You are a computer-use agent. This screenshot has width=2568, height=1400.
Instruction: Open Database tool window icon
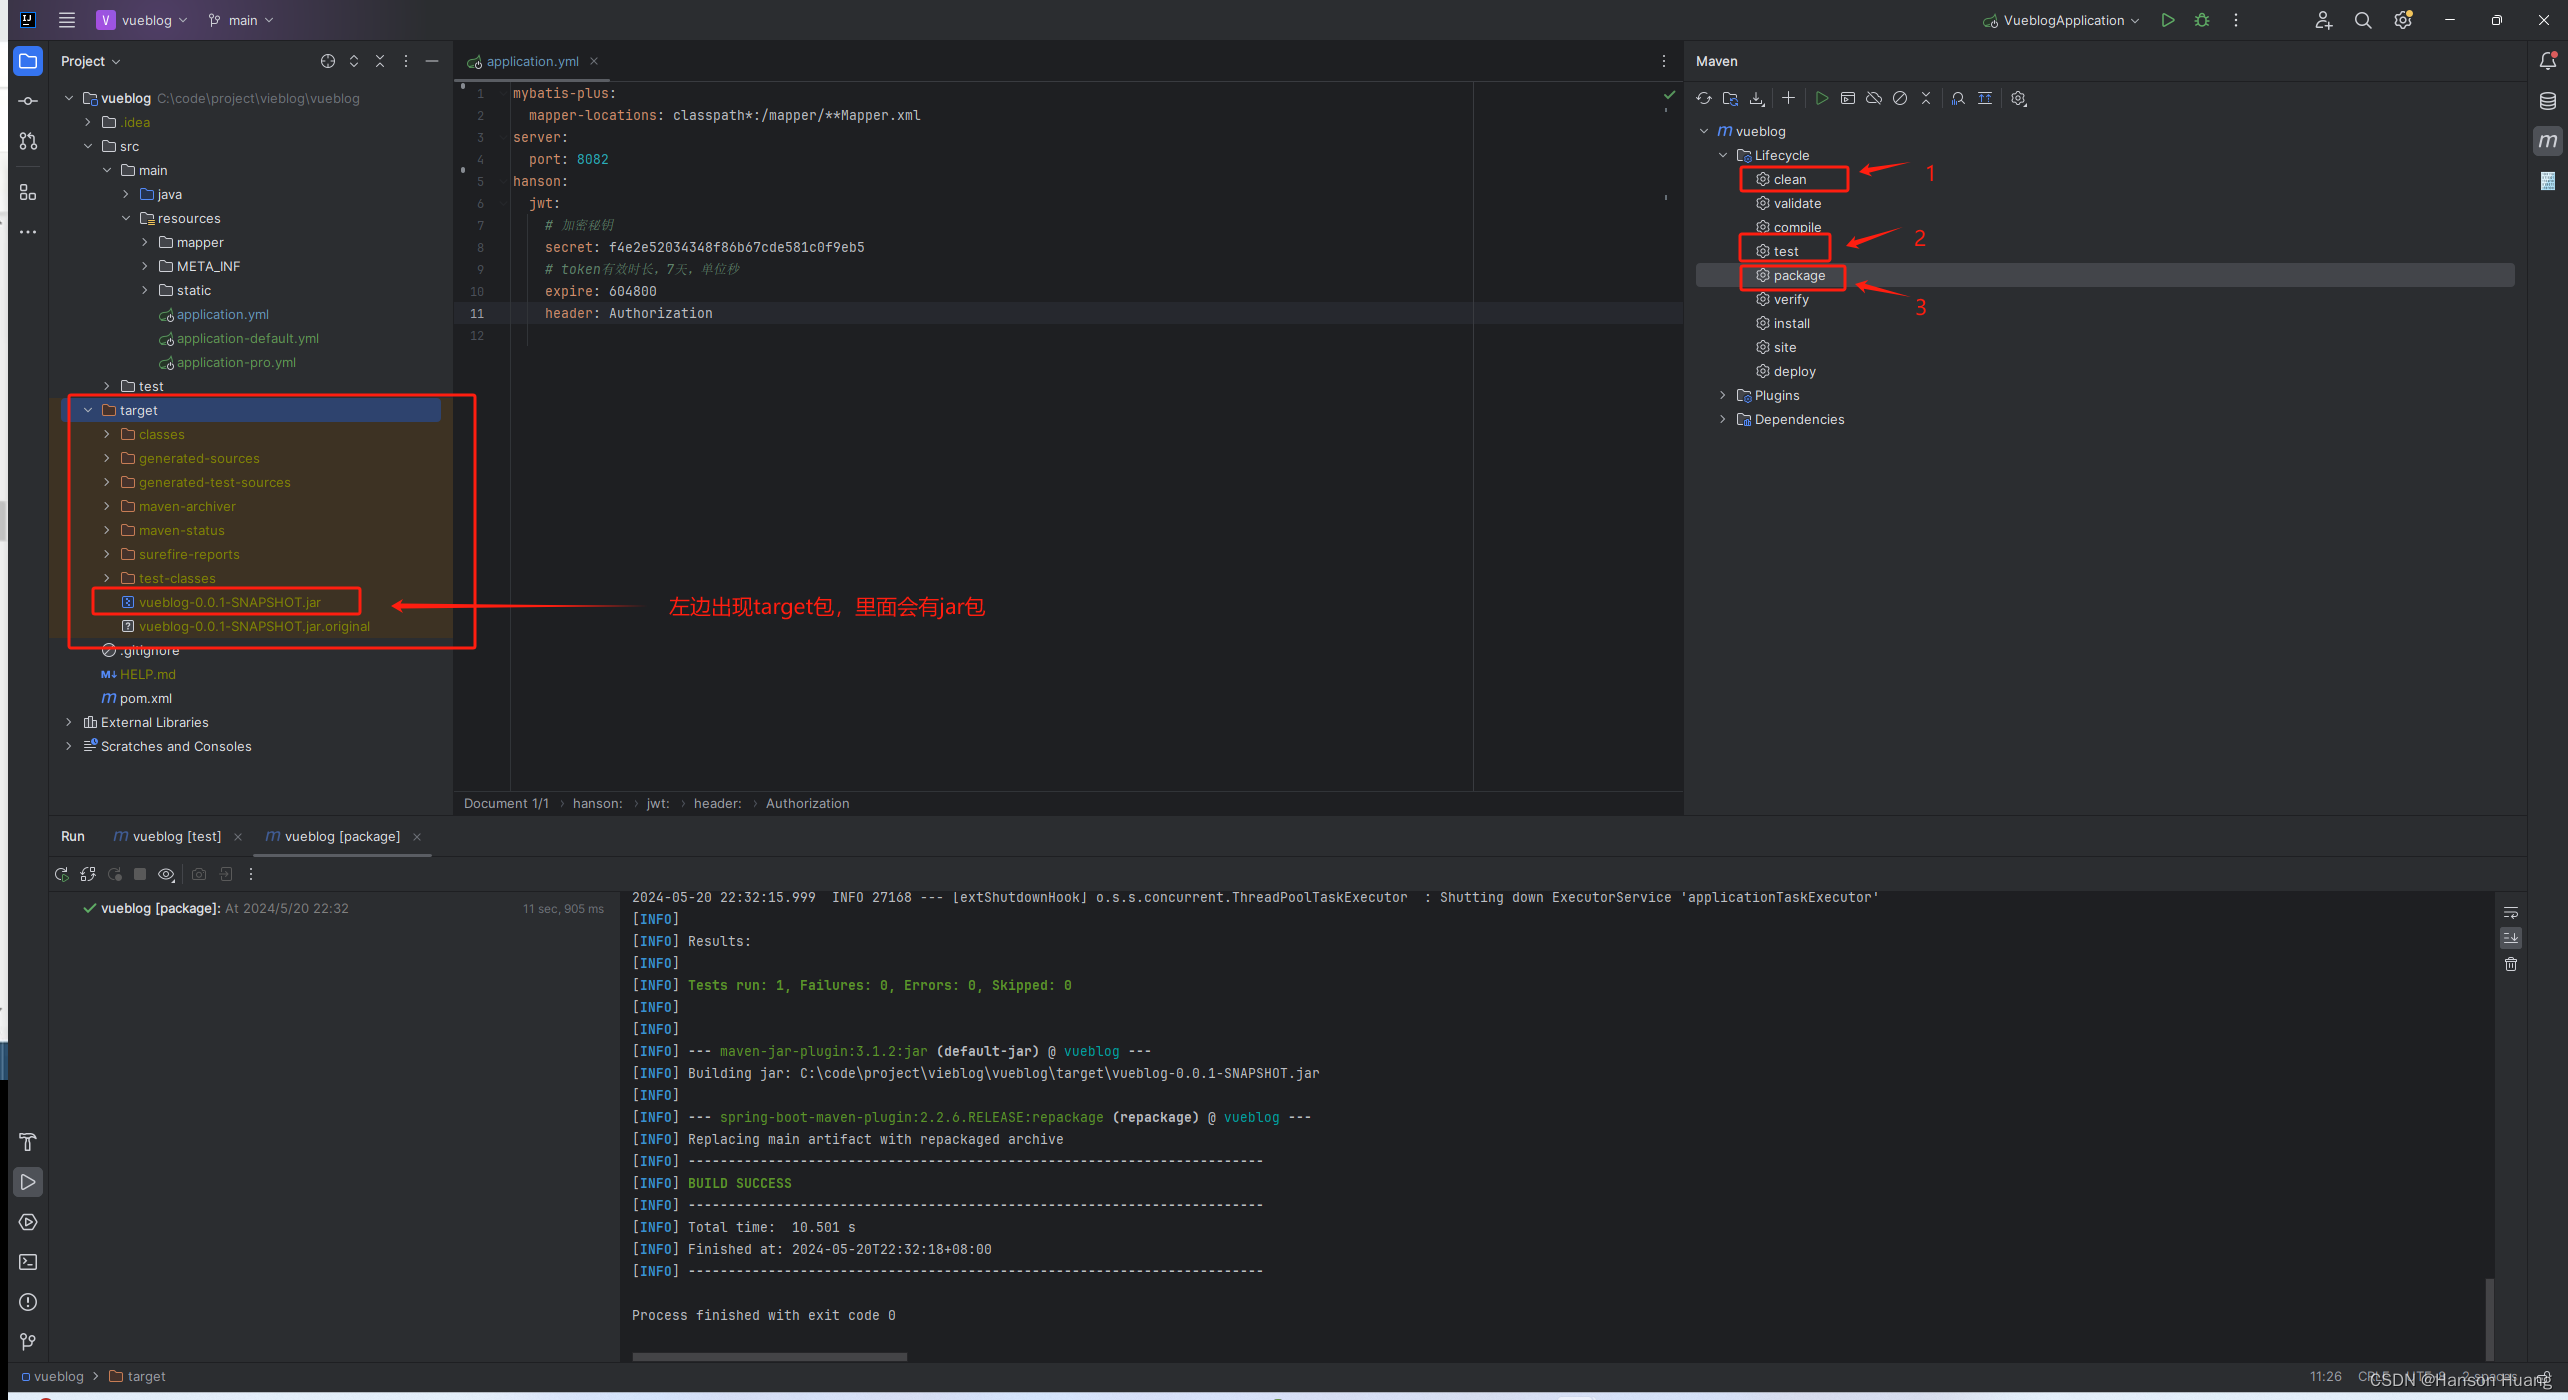(x=2548, y=101)
